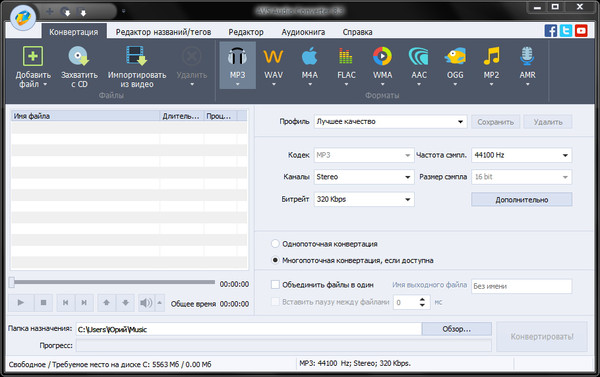This screenshot has width=600, height=377.
Task: Jump to the previous track
Action: pyautogui.click(x=66, y=303)
